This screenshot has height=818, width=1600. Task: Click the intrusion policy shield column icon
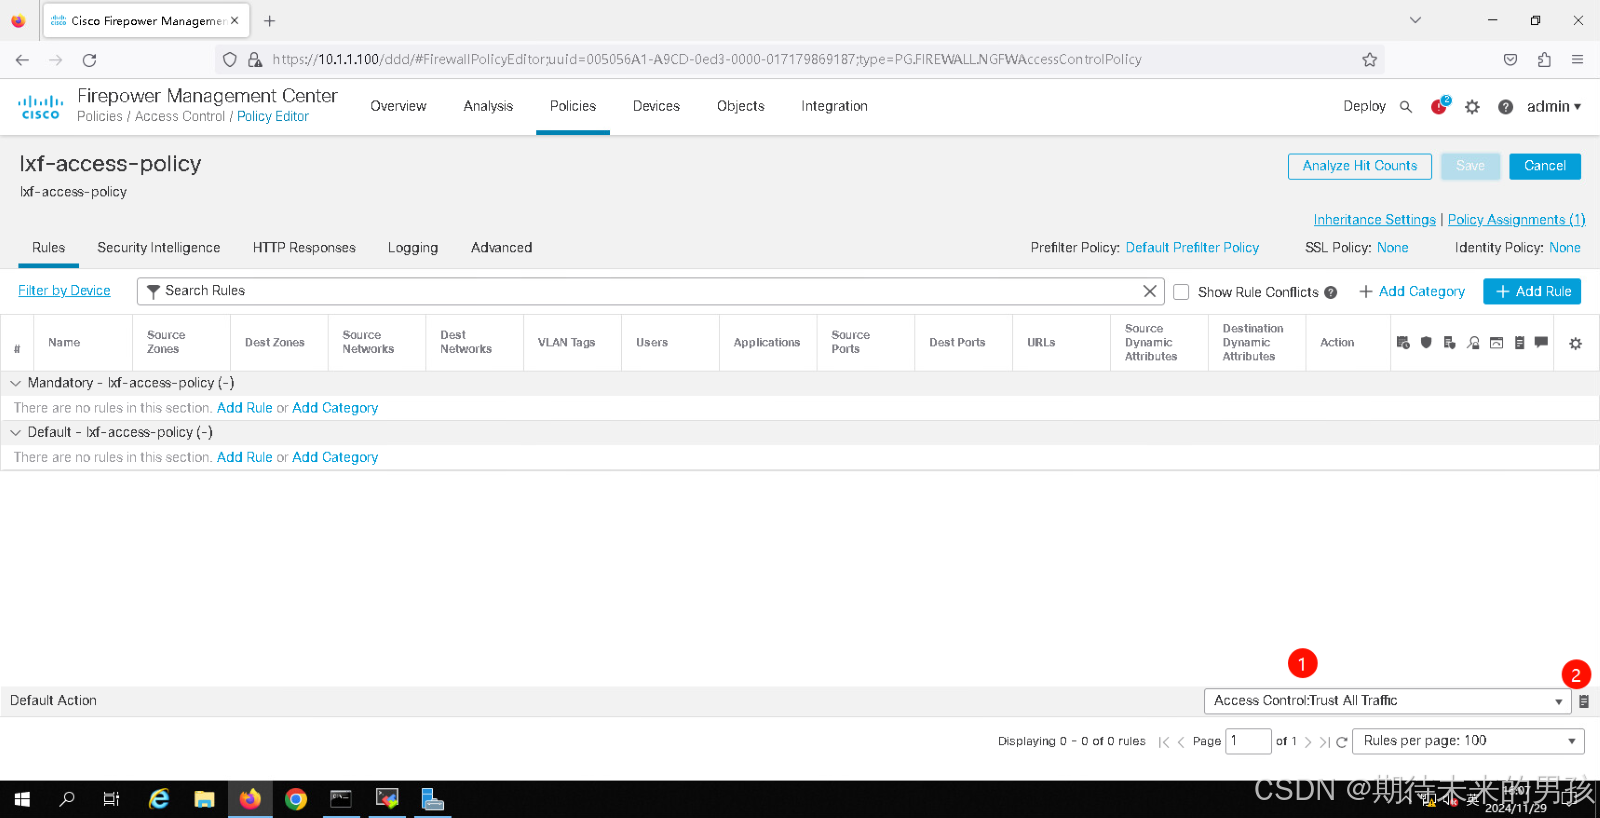tap(1426, 343)
